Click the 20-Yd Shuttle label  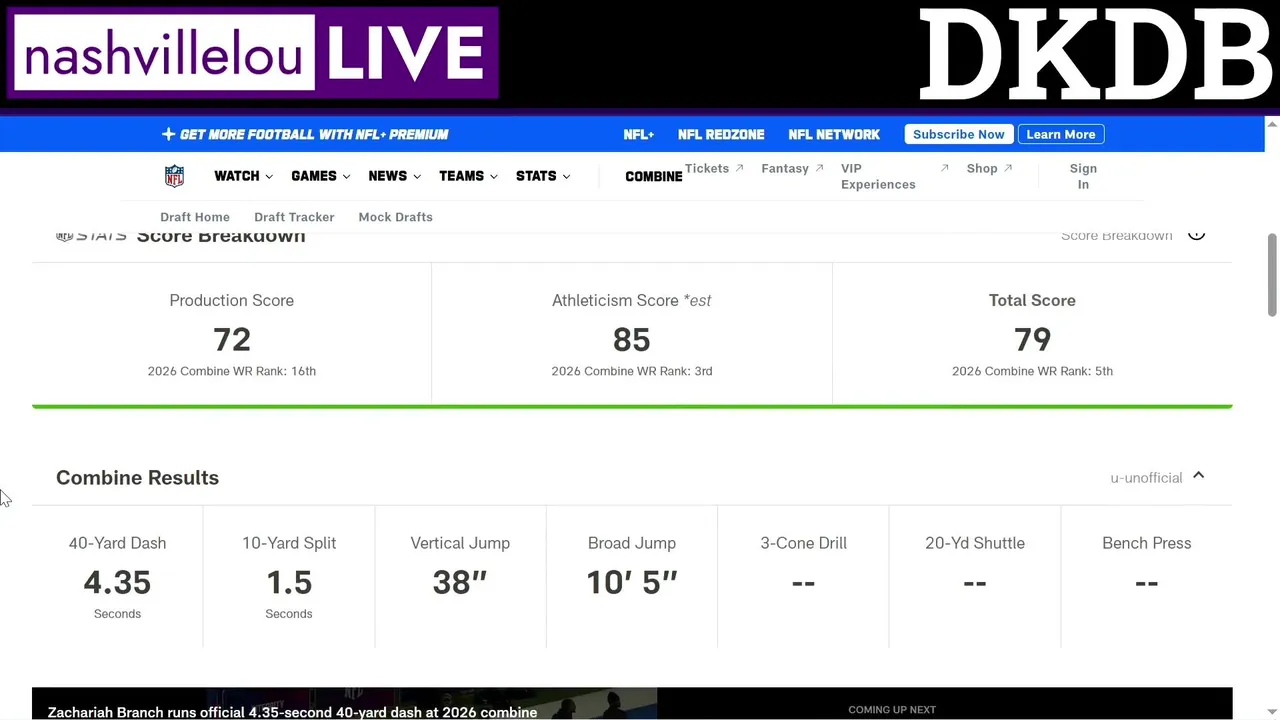click(975, 543)
